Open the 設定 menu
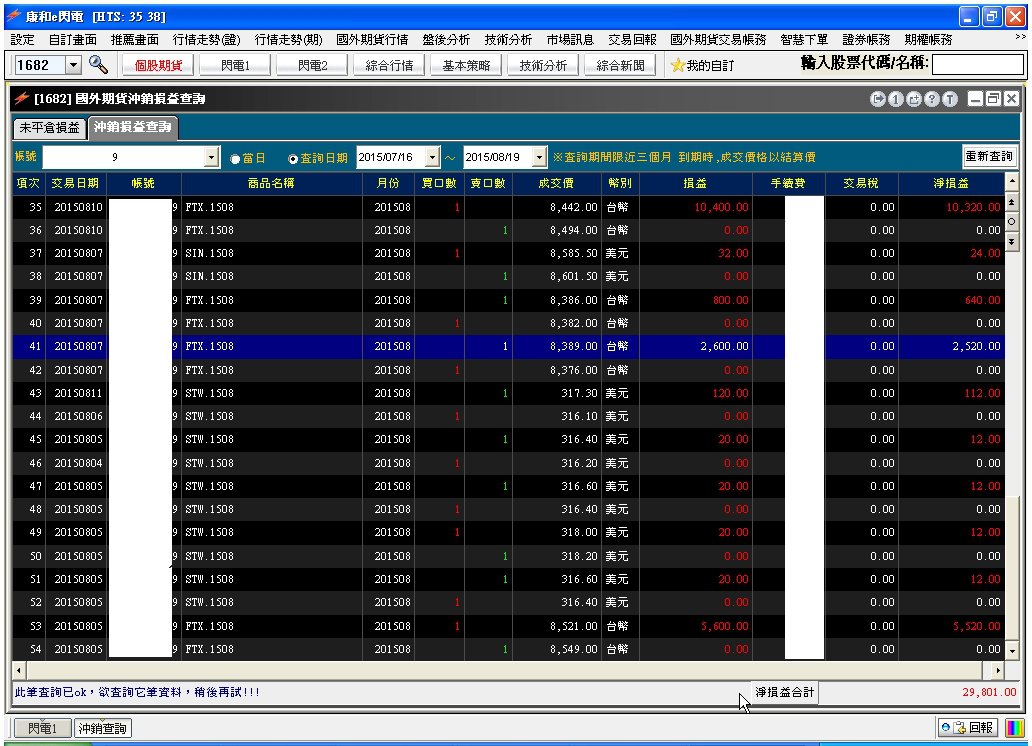Screen dimensions: 1032x746 (x=22, y=40)
